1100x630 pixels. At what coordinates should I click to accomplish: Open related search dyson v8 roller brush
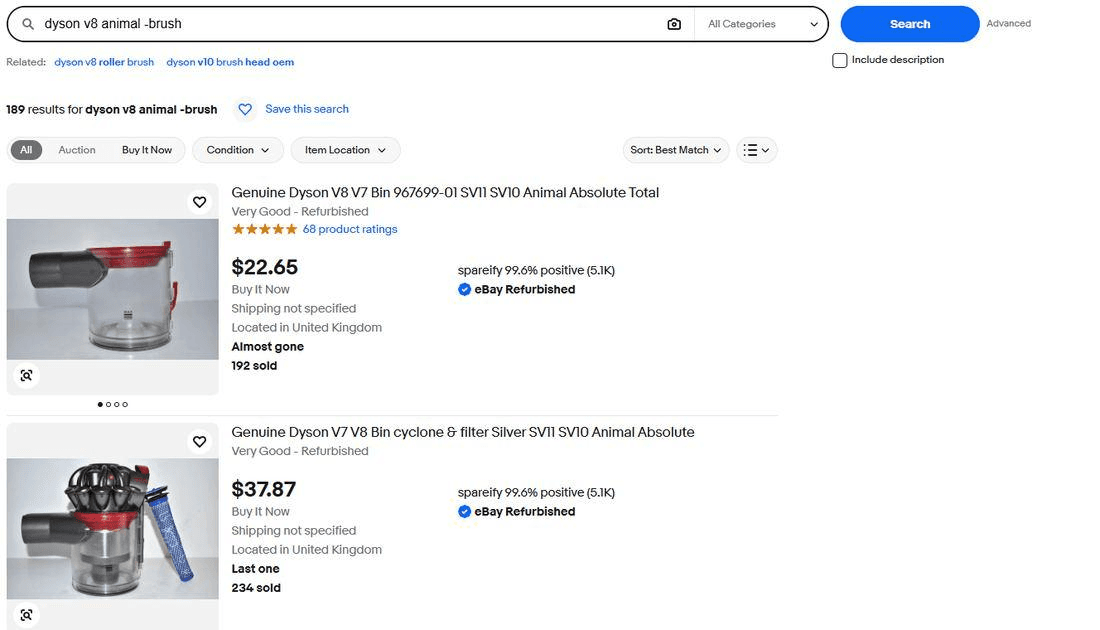coord(104,62)
